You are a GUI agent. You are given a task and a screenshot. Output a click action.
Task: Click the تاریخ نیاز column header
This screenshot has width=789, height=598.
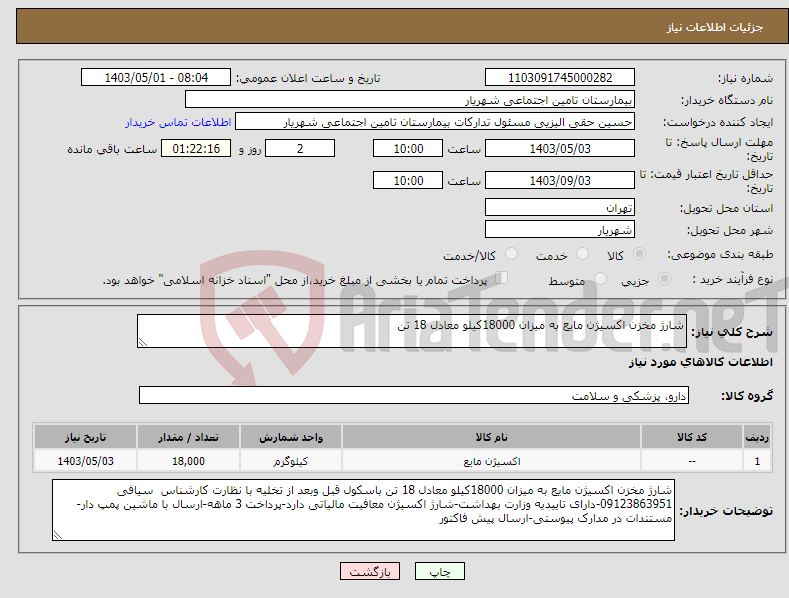click(86, 437)
